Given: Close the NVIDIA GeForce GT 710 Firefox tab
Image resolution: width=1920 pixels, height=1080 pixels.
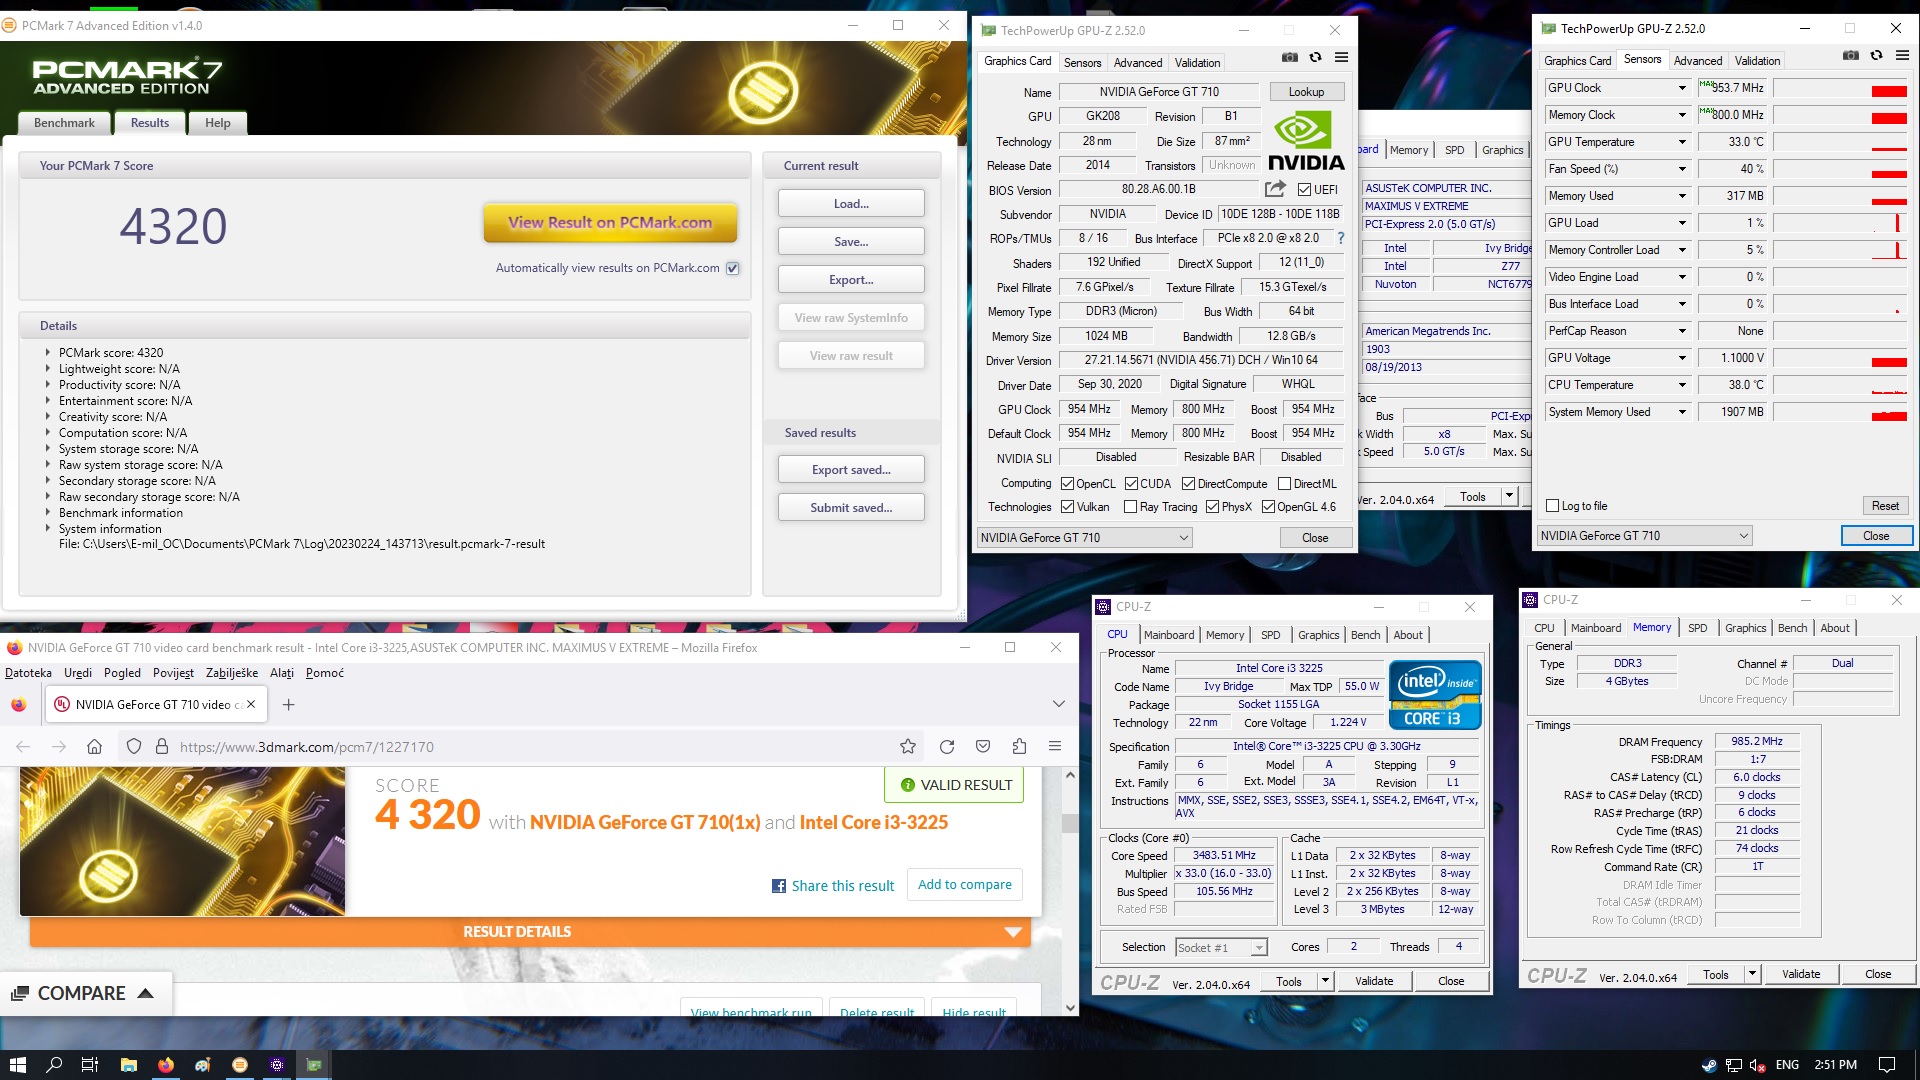Looking at the screenshot, I should click(x=251, y=705).
